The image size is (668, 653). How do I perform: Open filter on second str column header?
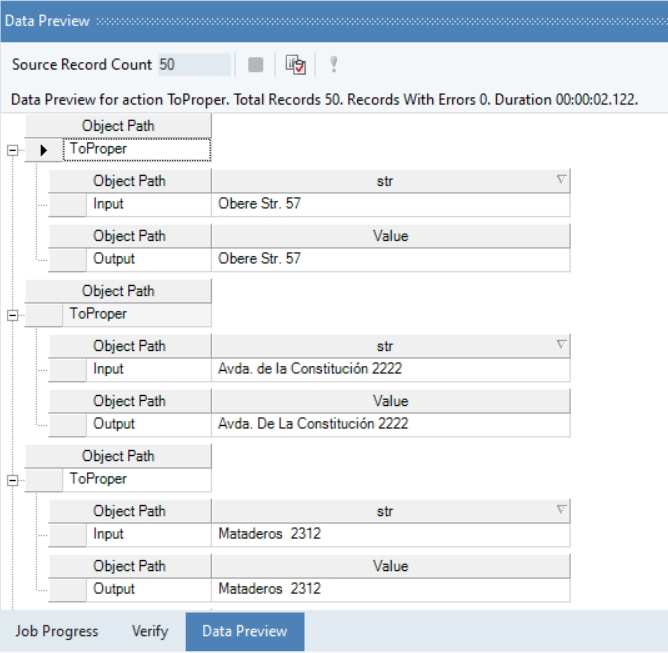click(561, 345)
